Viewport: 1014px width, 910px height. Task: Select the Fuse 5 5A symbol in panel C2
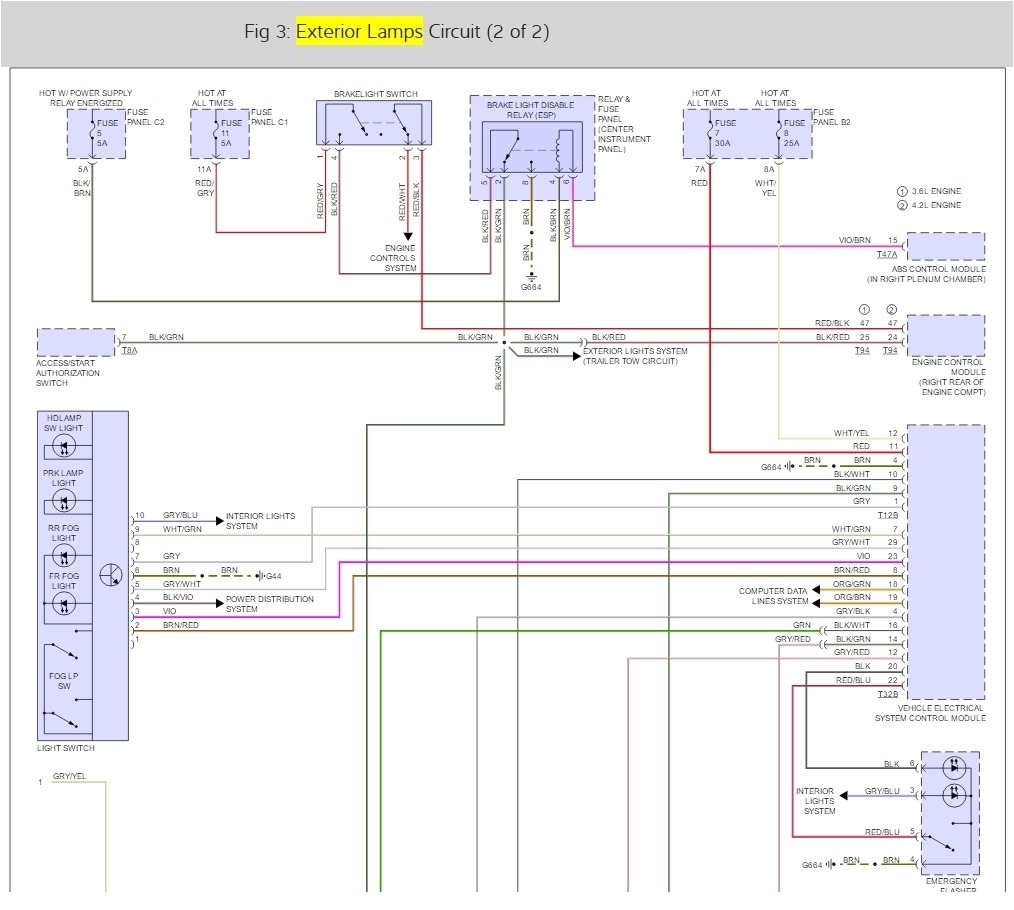point(93,132)
